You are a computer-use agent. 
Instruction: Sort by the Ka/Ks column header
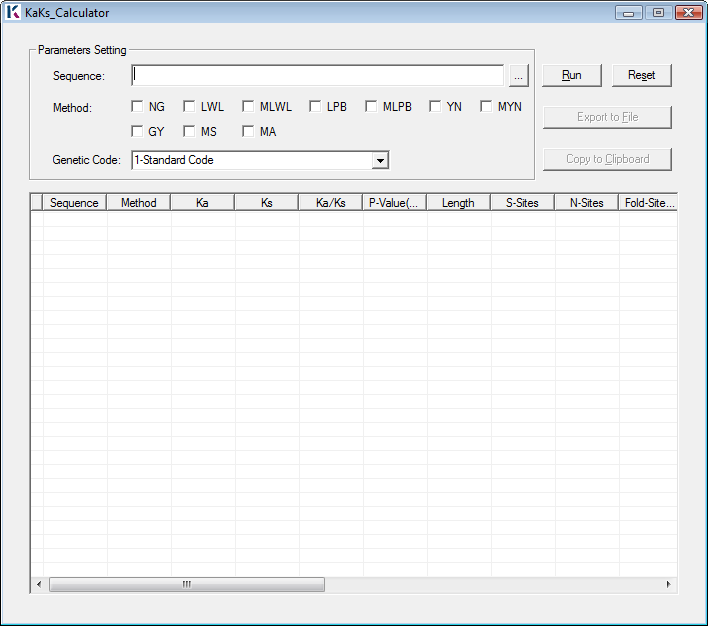tap(331, 203)
